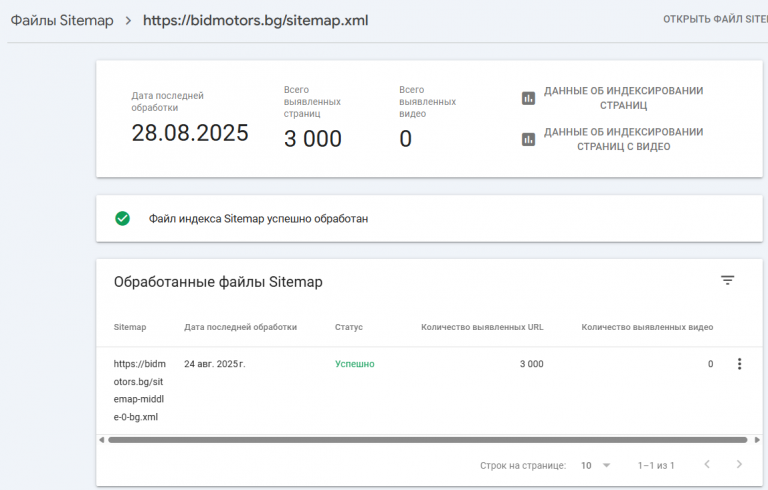Click the Всего выявленных страниц label

pyautogui.click(x=312, y=101)
